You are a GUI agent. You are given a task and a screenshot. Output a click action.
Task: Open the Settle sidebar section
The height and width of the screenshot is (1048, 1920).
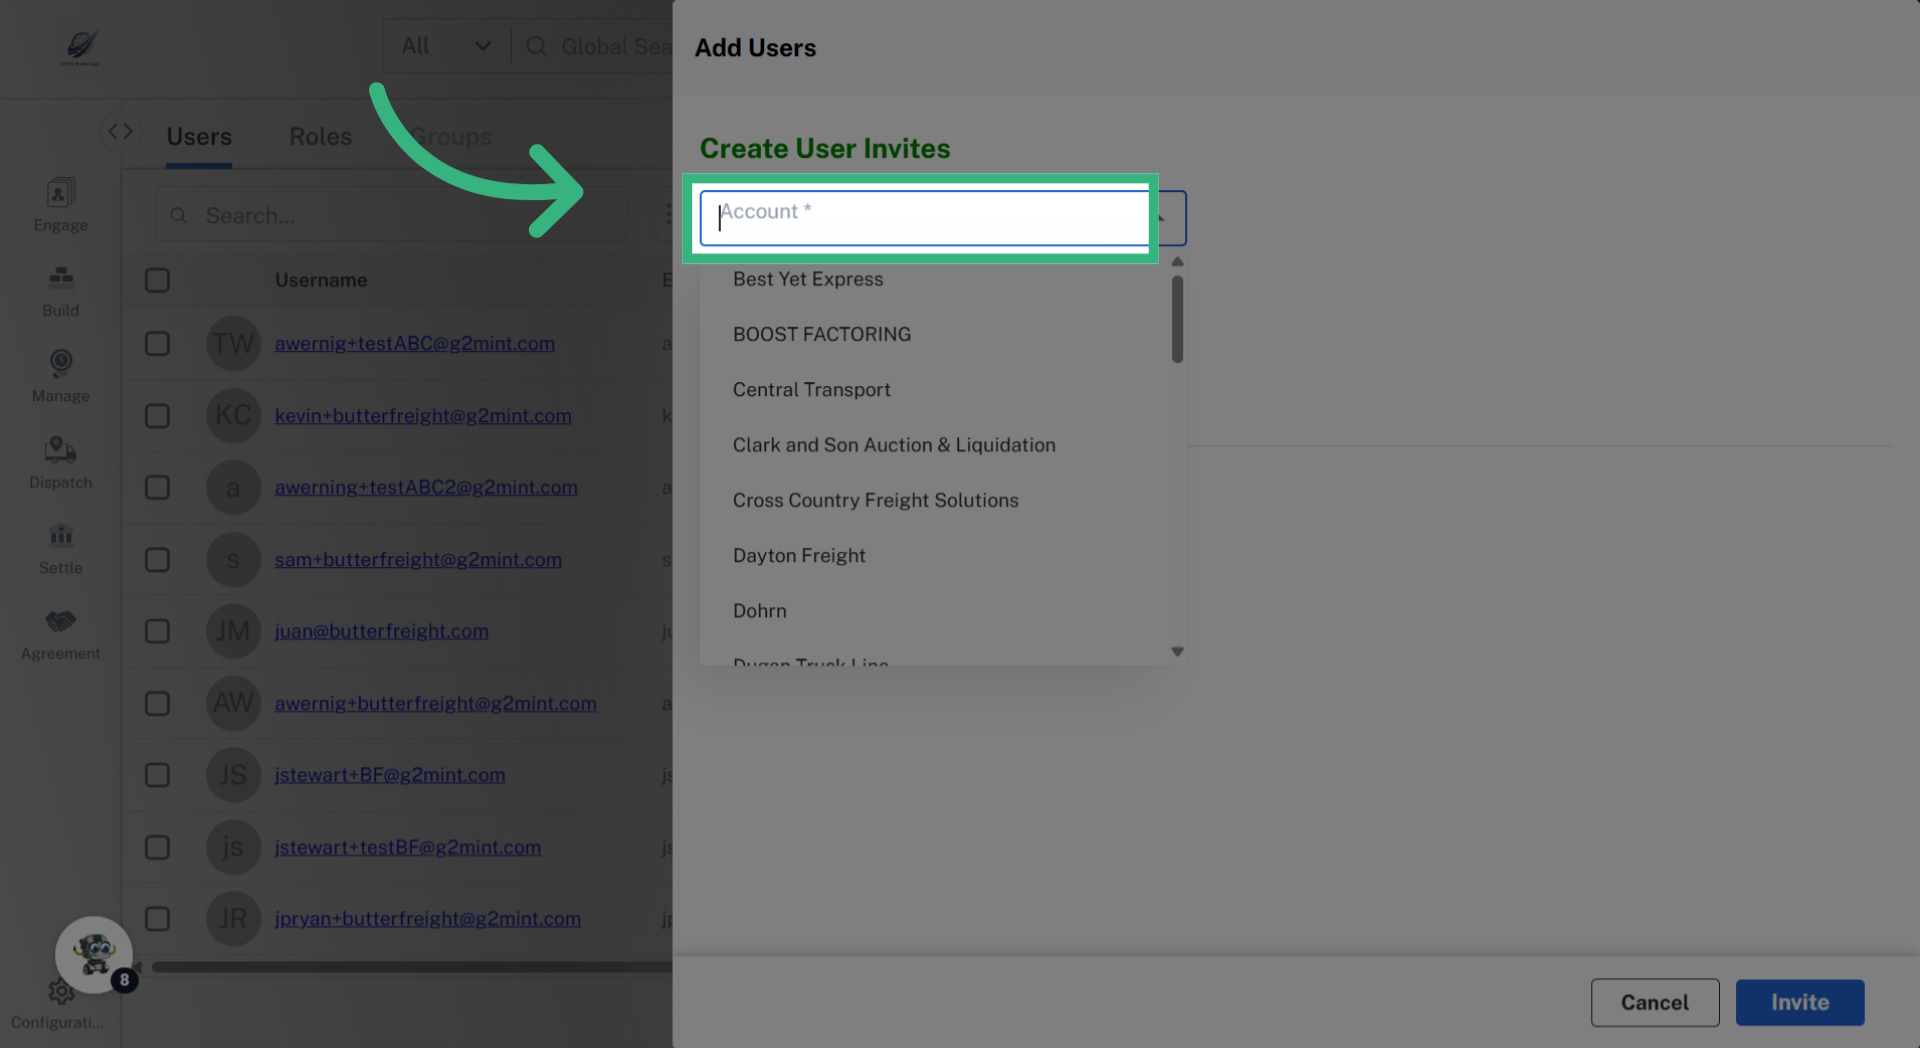click(60, 547)
